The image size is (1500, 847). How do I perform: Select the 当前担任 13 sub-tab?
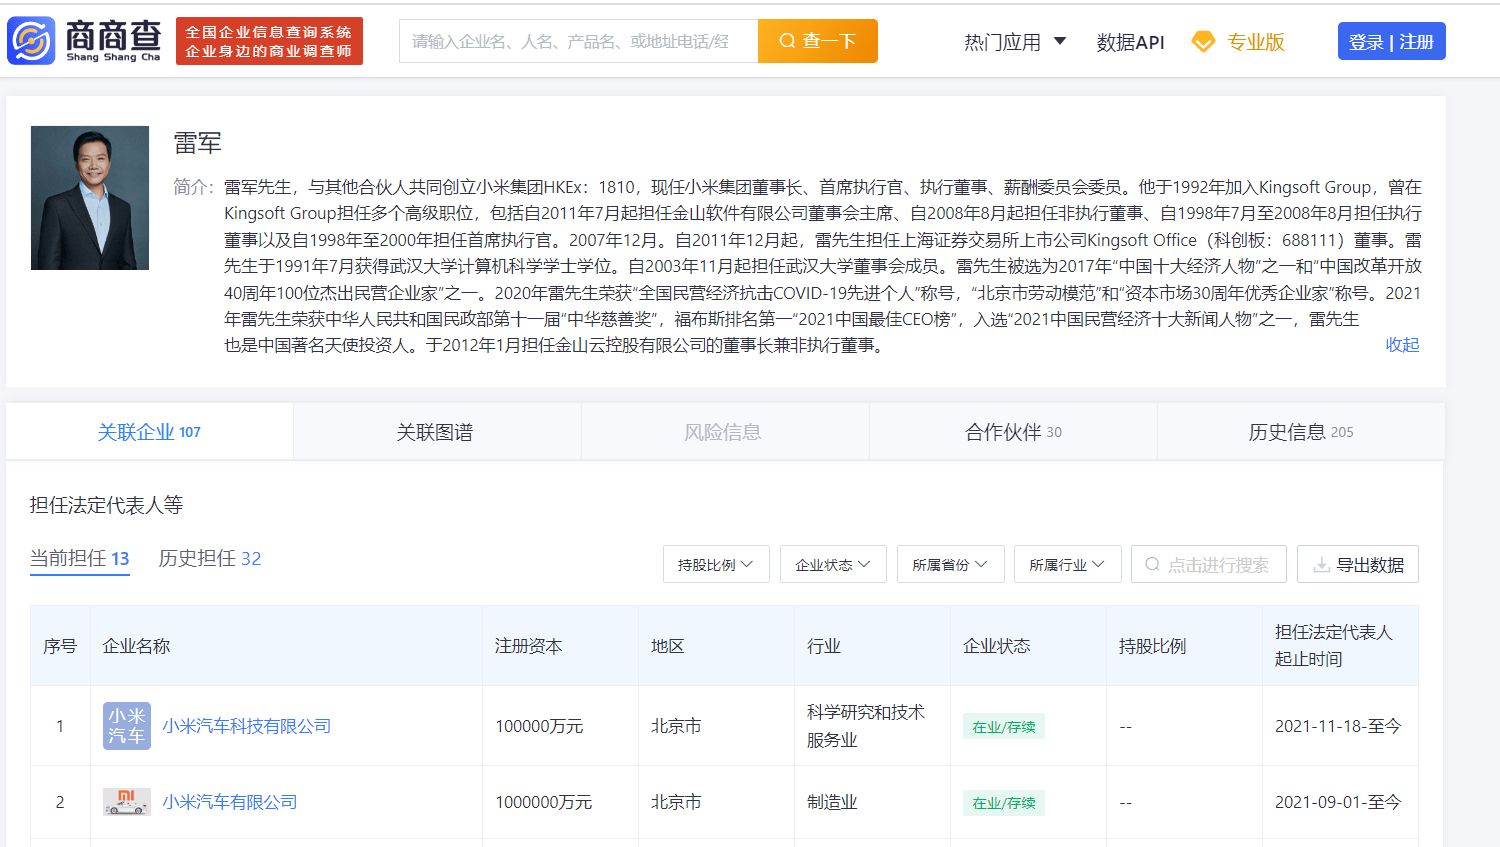coord(80,559)
